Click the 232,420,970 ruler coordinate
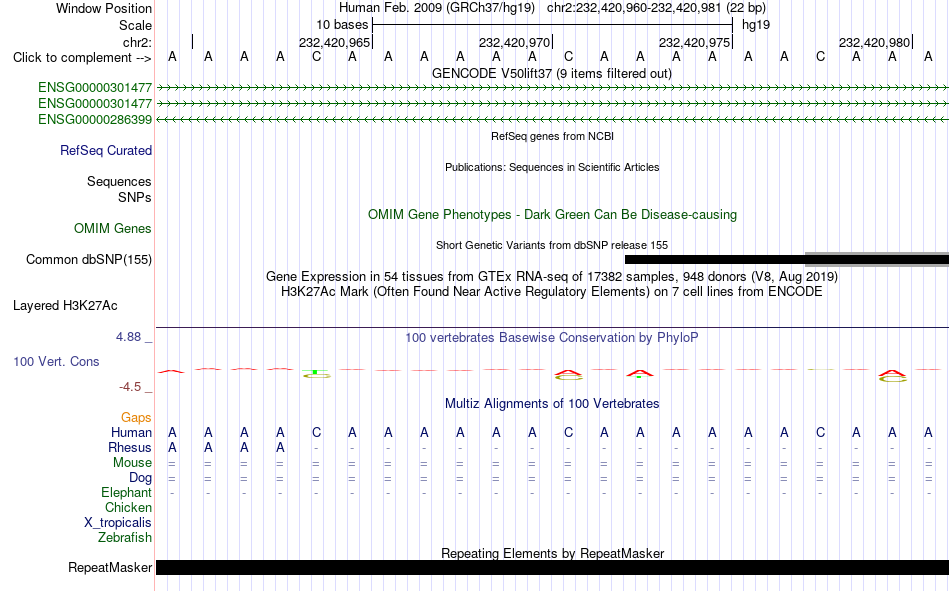950x591 pixels. (x=514, y=42)
